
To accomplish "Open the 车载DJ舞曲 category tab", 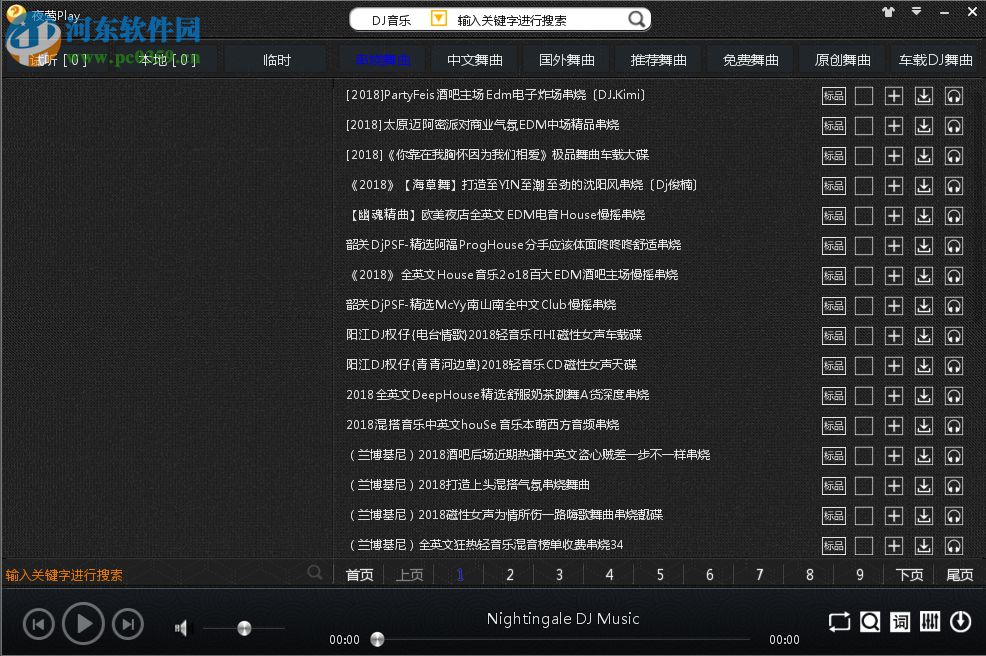I will click(x=934, y=59).
